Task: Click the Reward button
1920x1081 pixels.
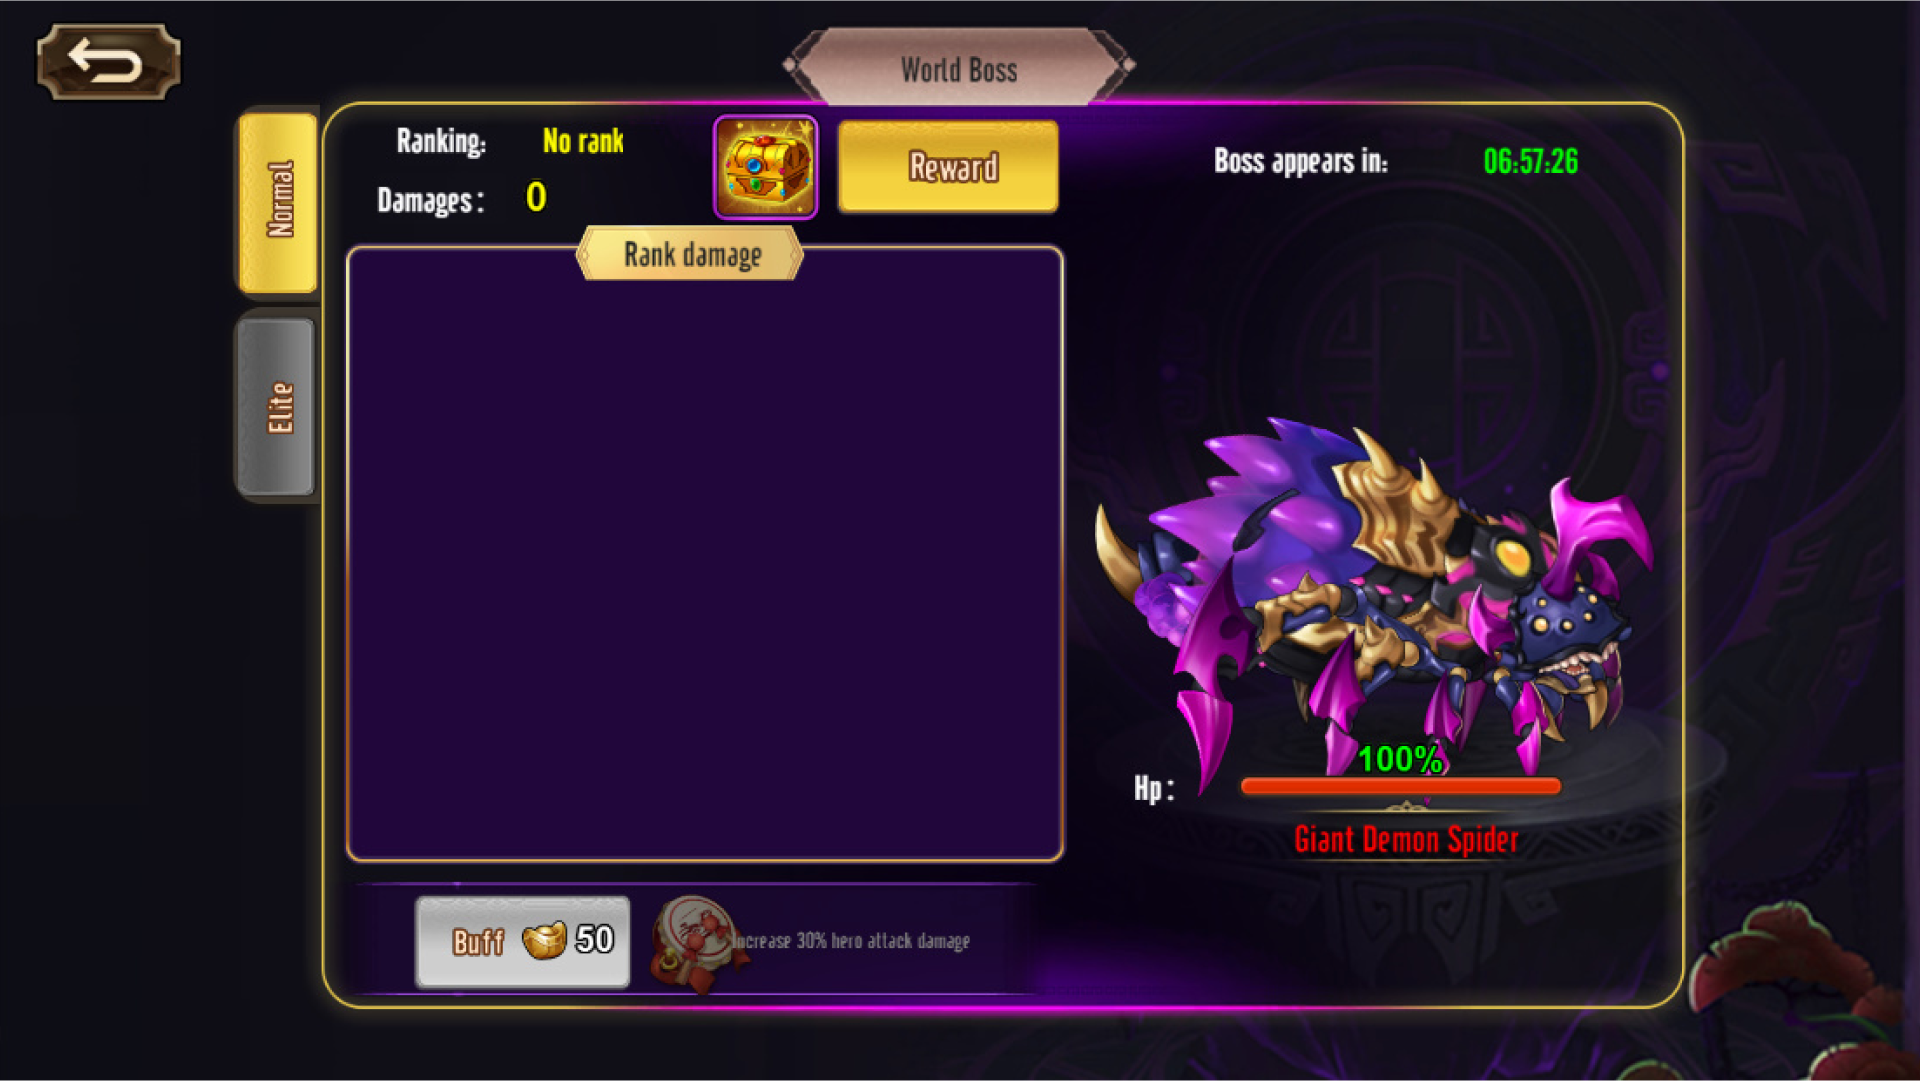Action: coord(948,167)
